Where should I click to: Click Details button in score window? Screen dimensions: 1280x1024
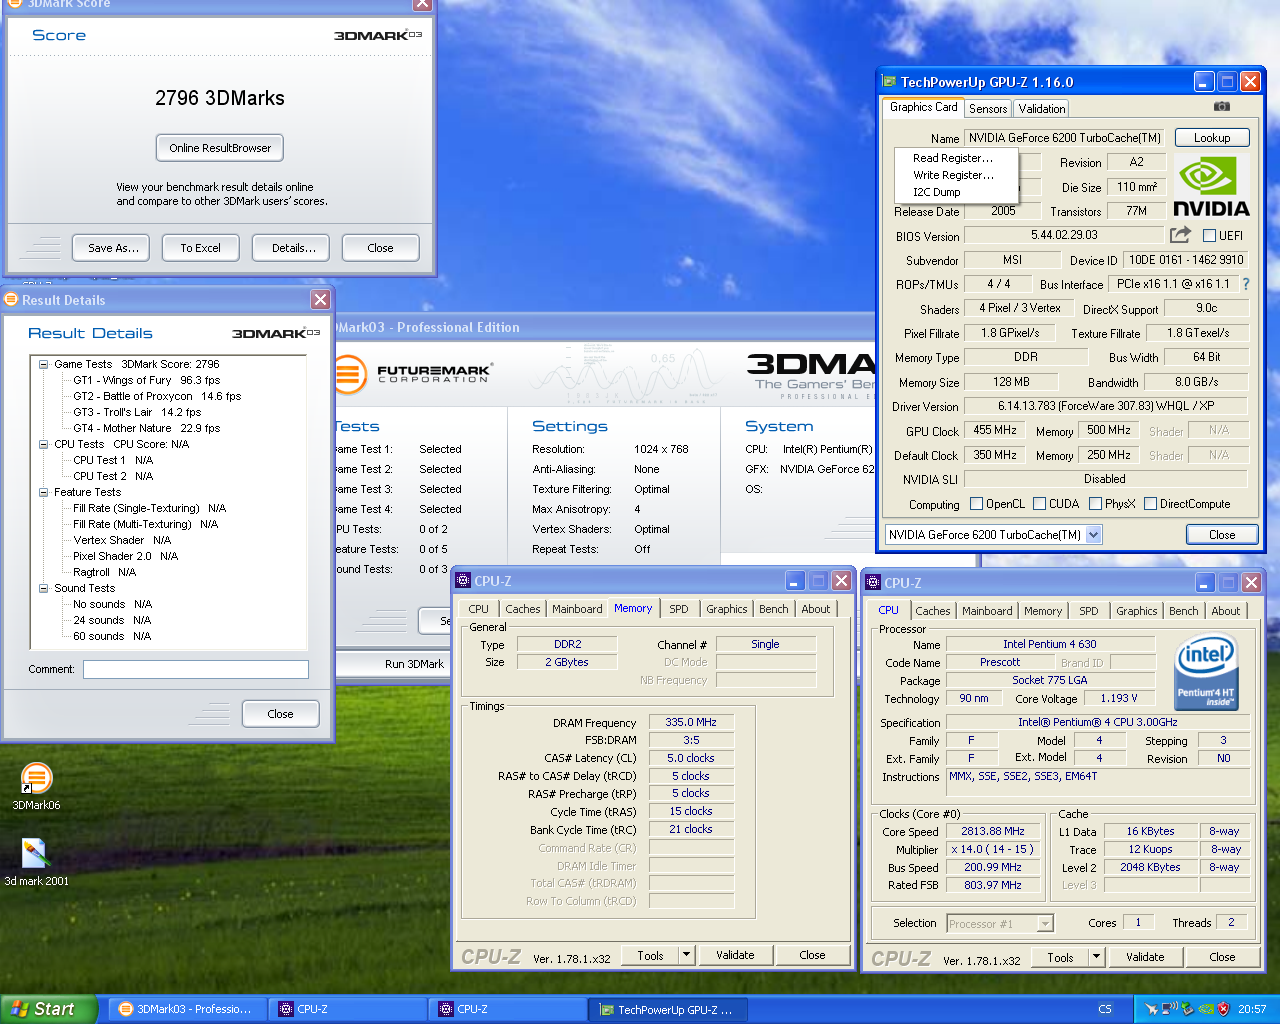click(293, 248)
